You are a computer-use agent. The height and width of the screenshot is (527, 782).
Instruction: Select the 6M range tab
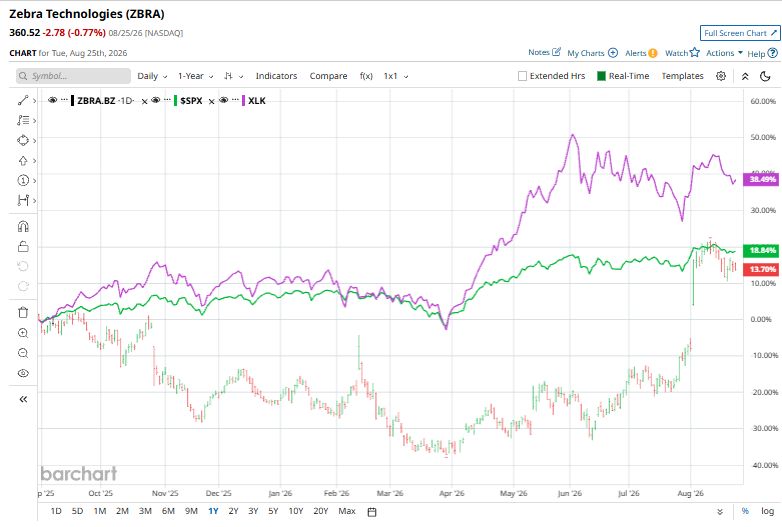[x=168, y=511]
